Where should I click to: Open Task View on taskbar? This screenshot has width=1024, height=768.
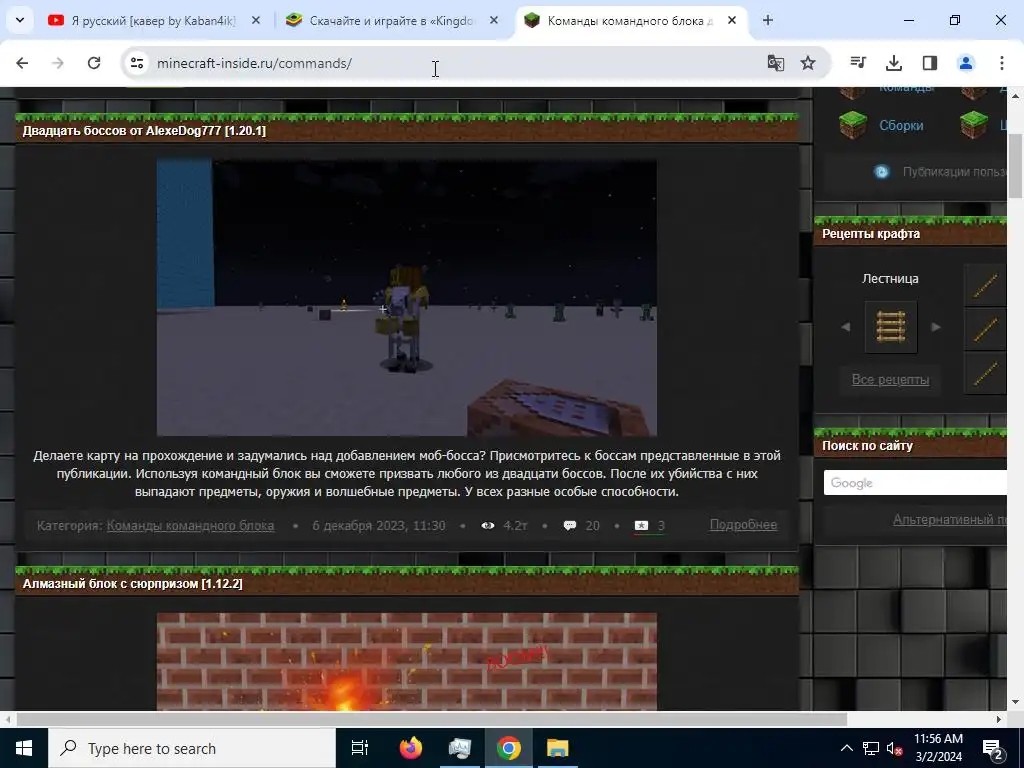360,748
